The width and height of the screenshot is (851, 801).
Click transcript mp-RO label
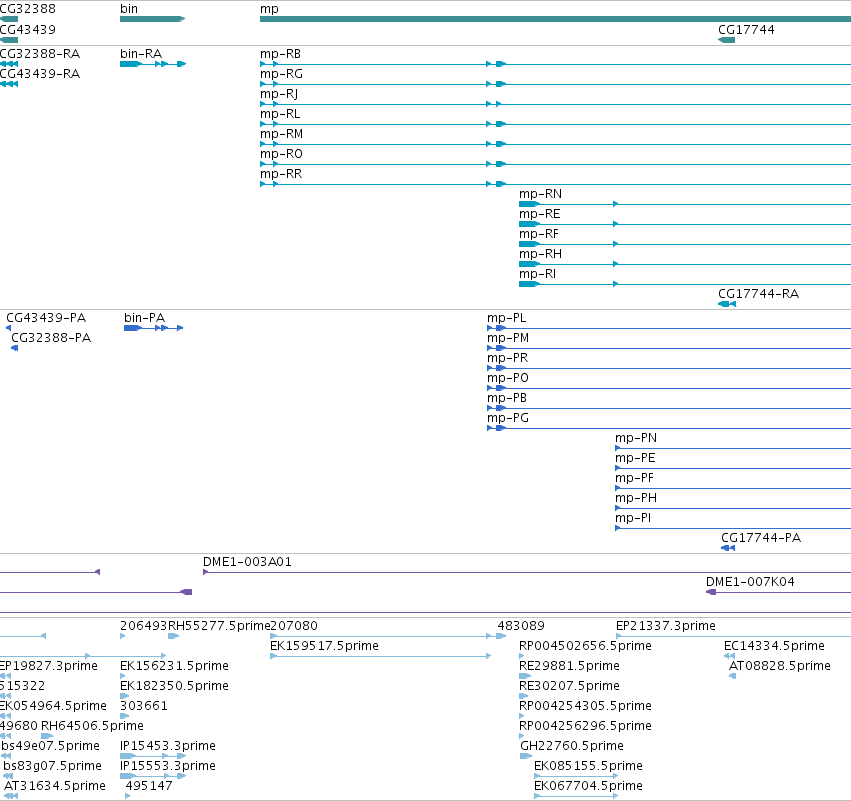coord(281,154)
